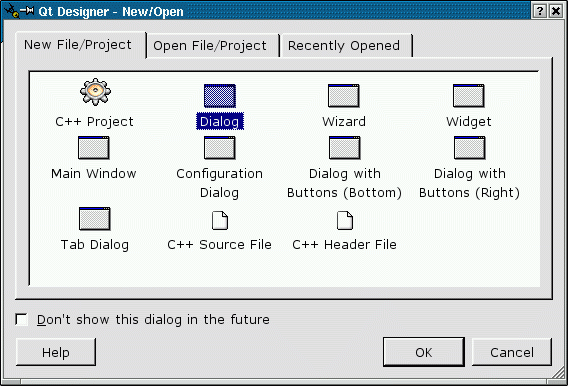
Task: Pick the Dialog with Buttons (Bottom) icon
Action: (345, 148)
